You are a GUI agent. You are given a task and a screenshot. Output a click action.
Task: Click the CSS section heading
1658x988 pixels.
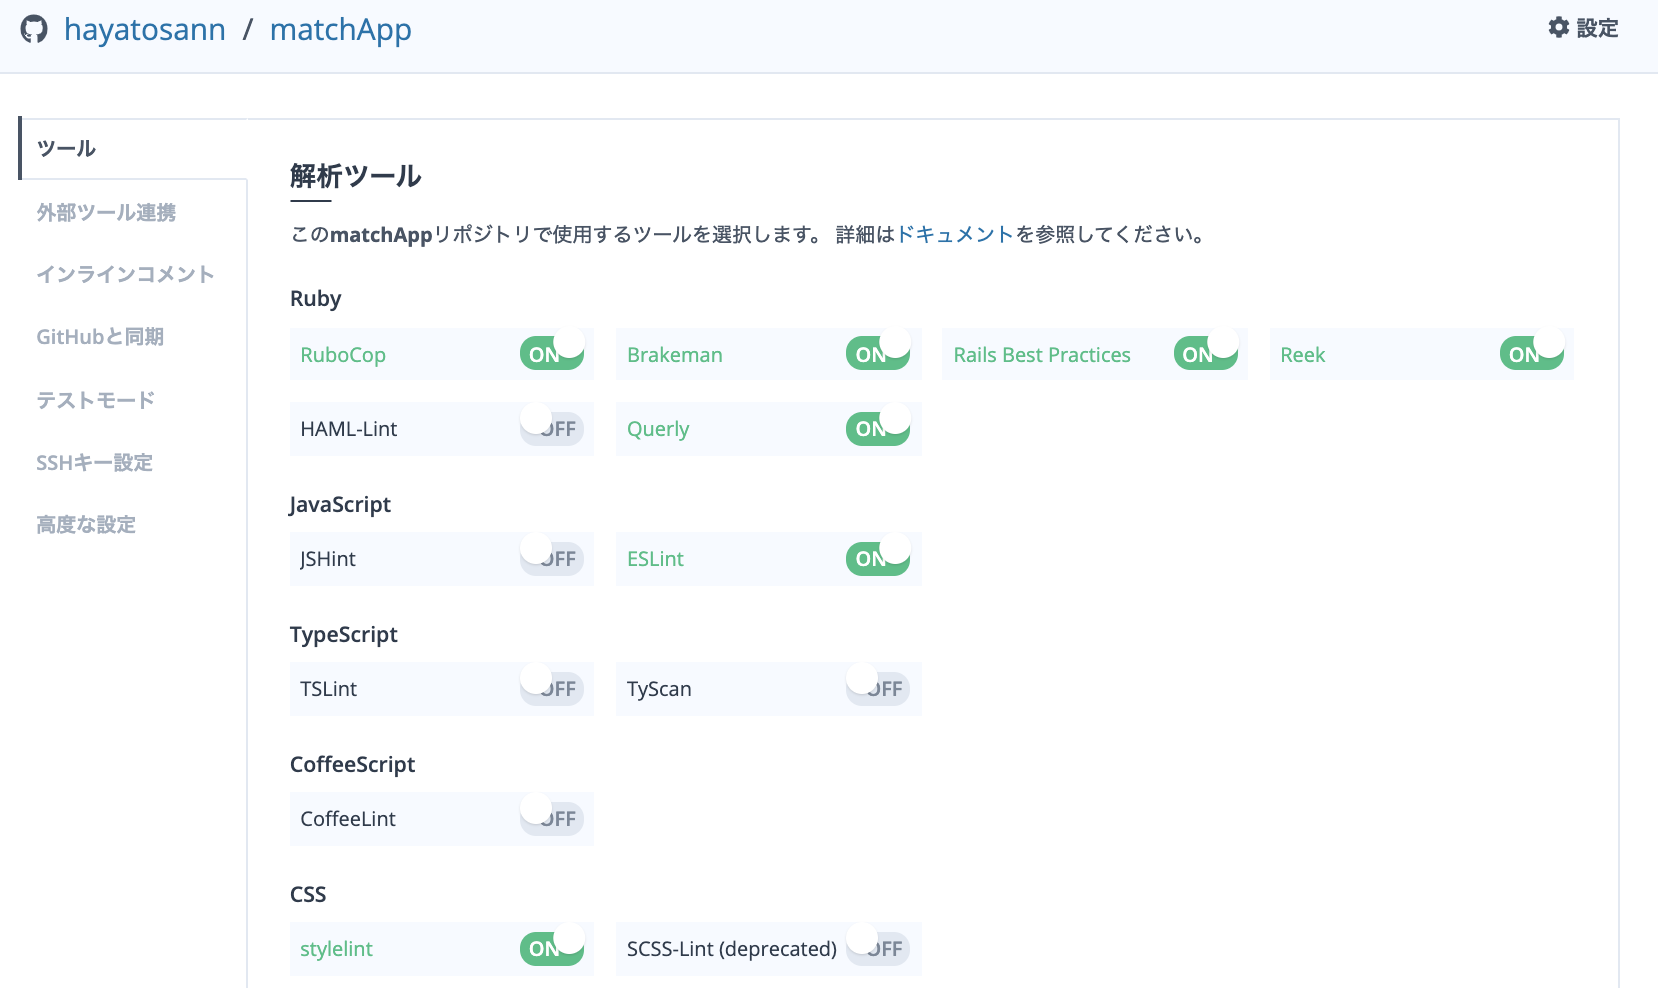click(x=308, y=895)
